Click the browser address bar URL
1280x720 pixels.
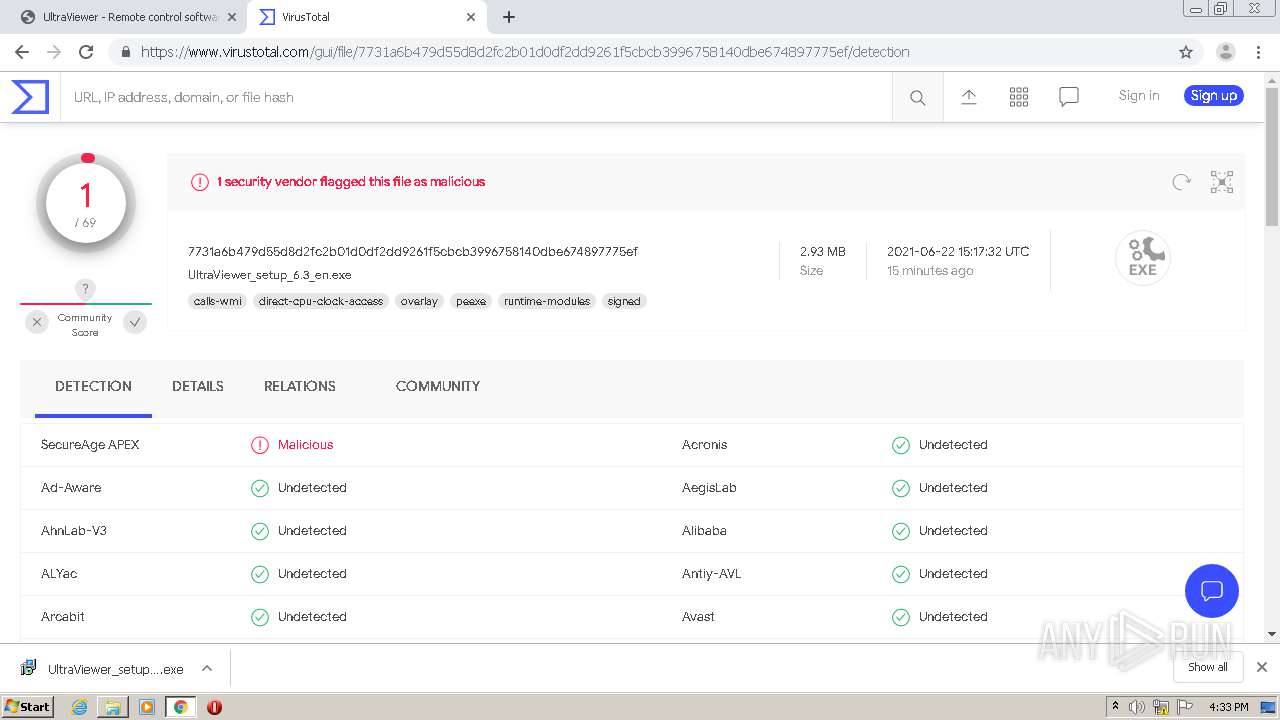click(x=525, y=52)
